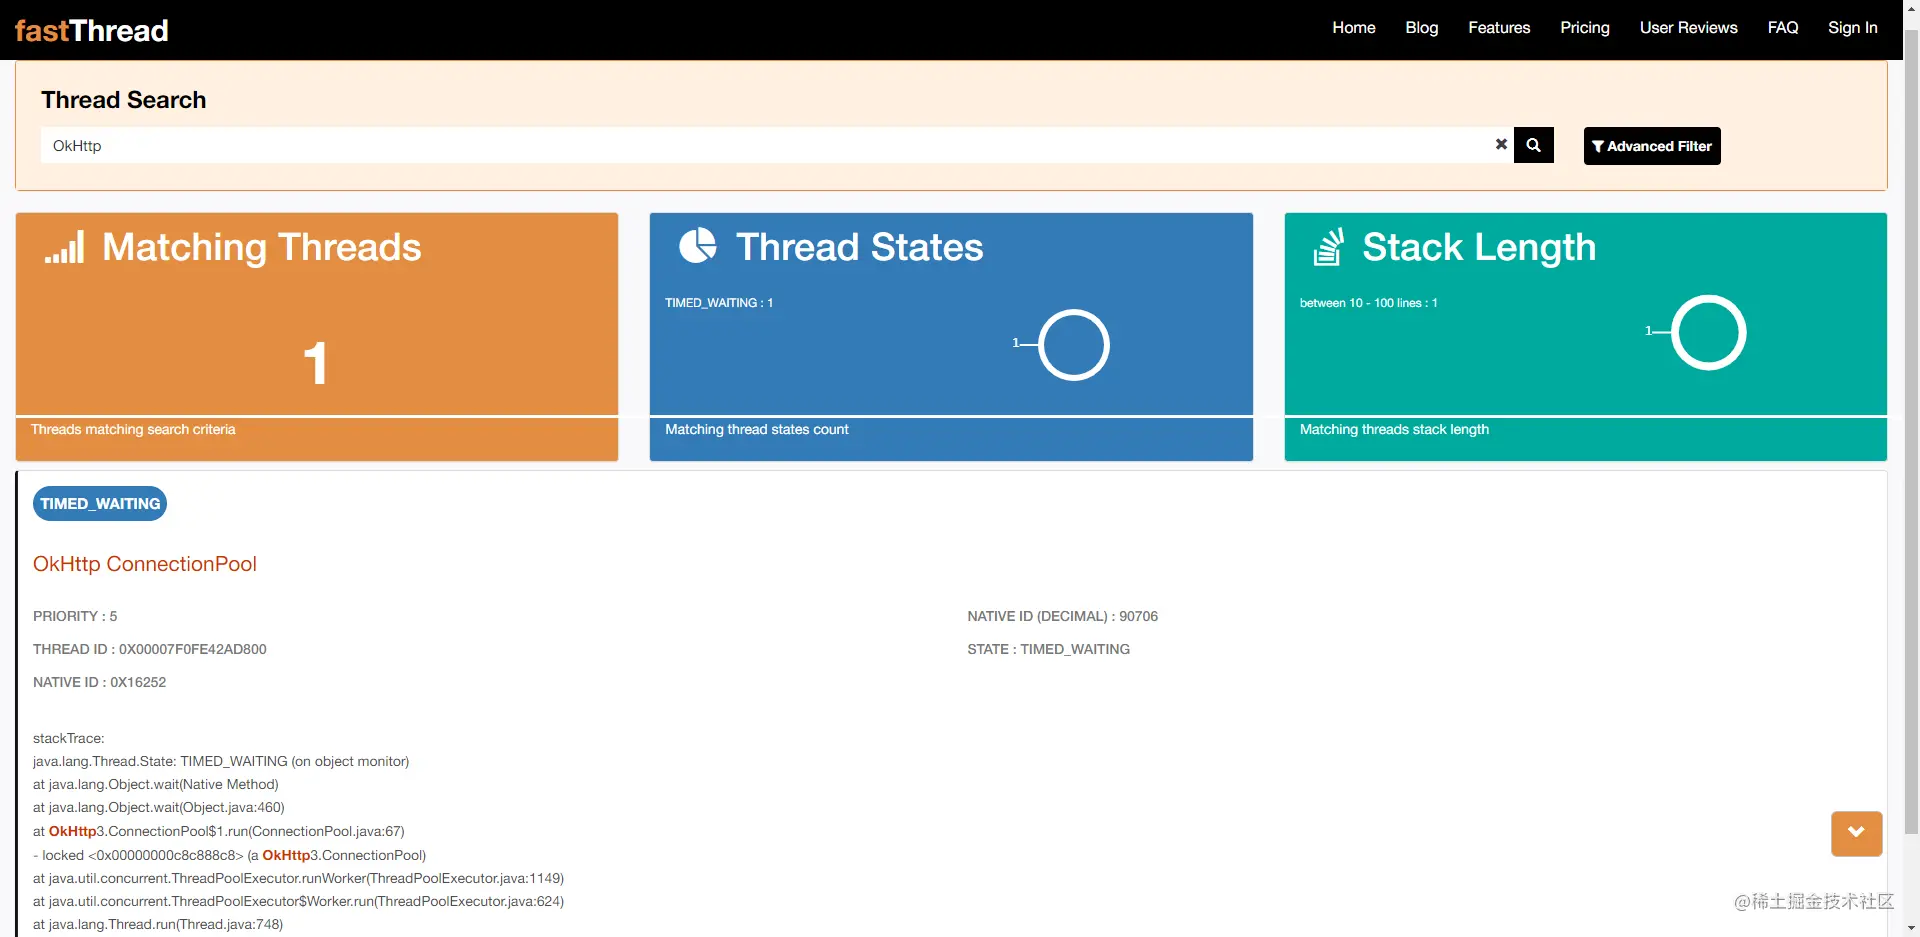The height and width of the screenshot is (937, 1920).
Task: Open User Reviews menu item
Action: 1688,28
